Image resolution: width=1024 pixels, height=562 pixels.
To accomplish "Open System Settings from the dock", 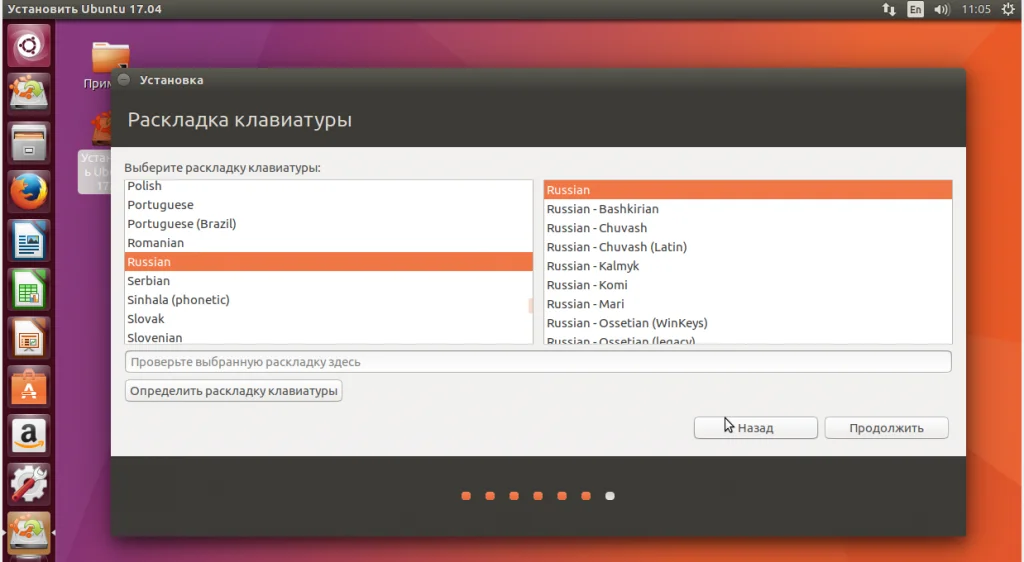I will tap(29, 484).
